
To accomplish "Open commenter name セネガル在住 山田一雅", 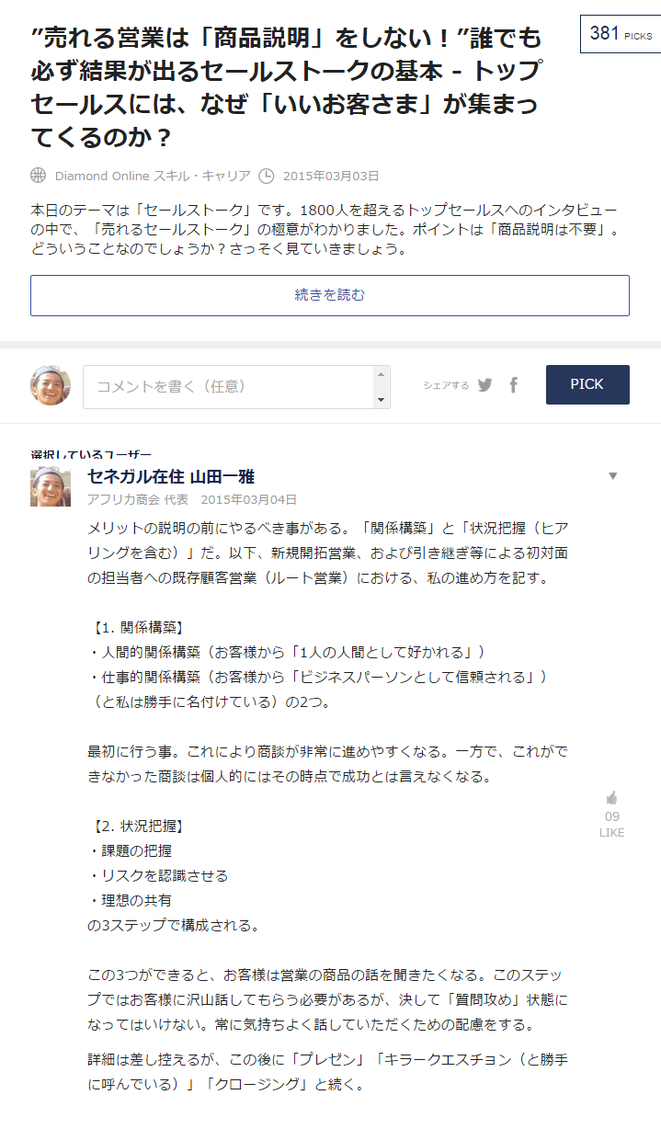I will (171, 477).
